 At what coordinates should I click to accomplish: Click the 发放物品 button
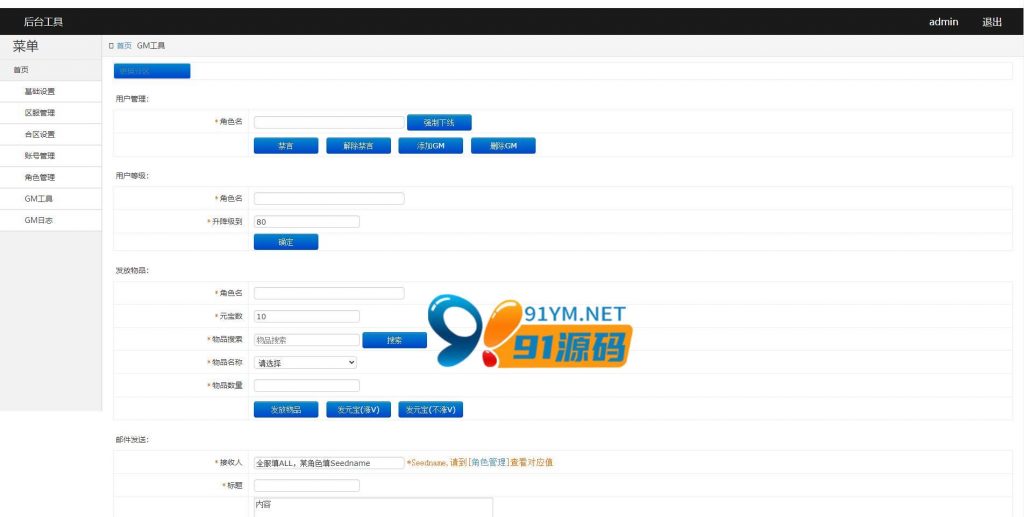(286, 409)
